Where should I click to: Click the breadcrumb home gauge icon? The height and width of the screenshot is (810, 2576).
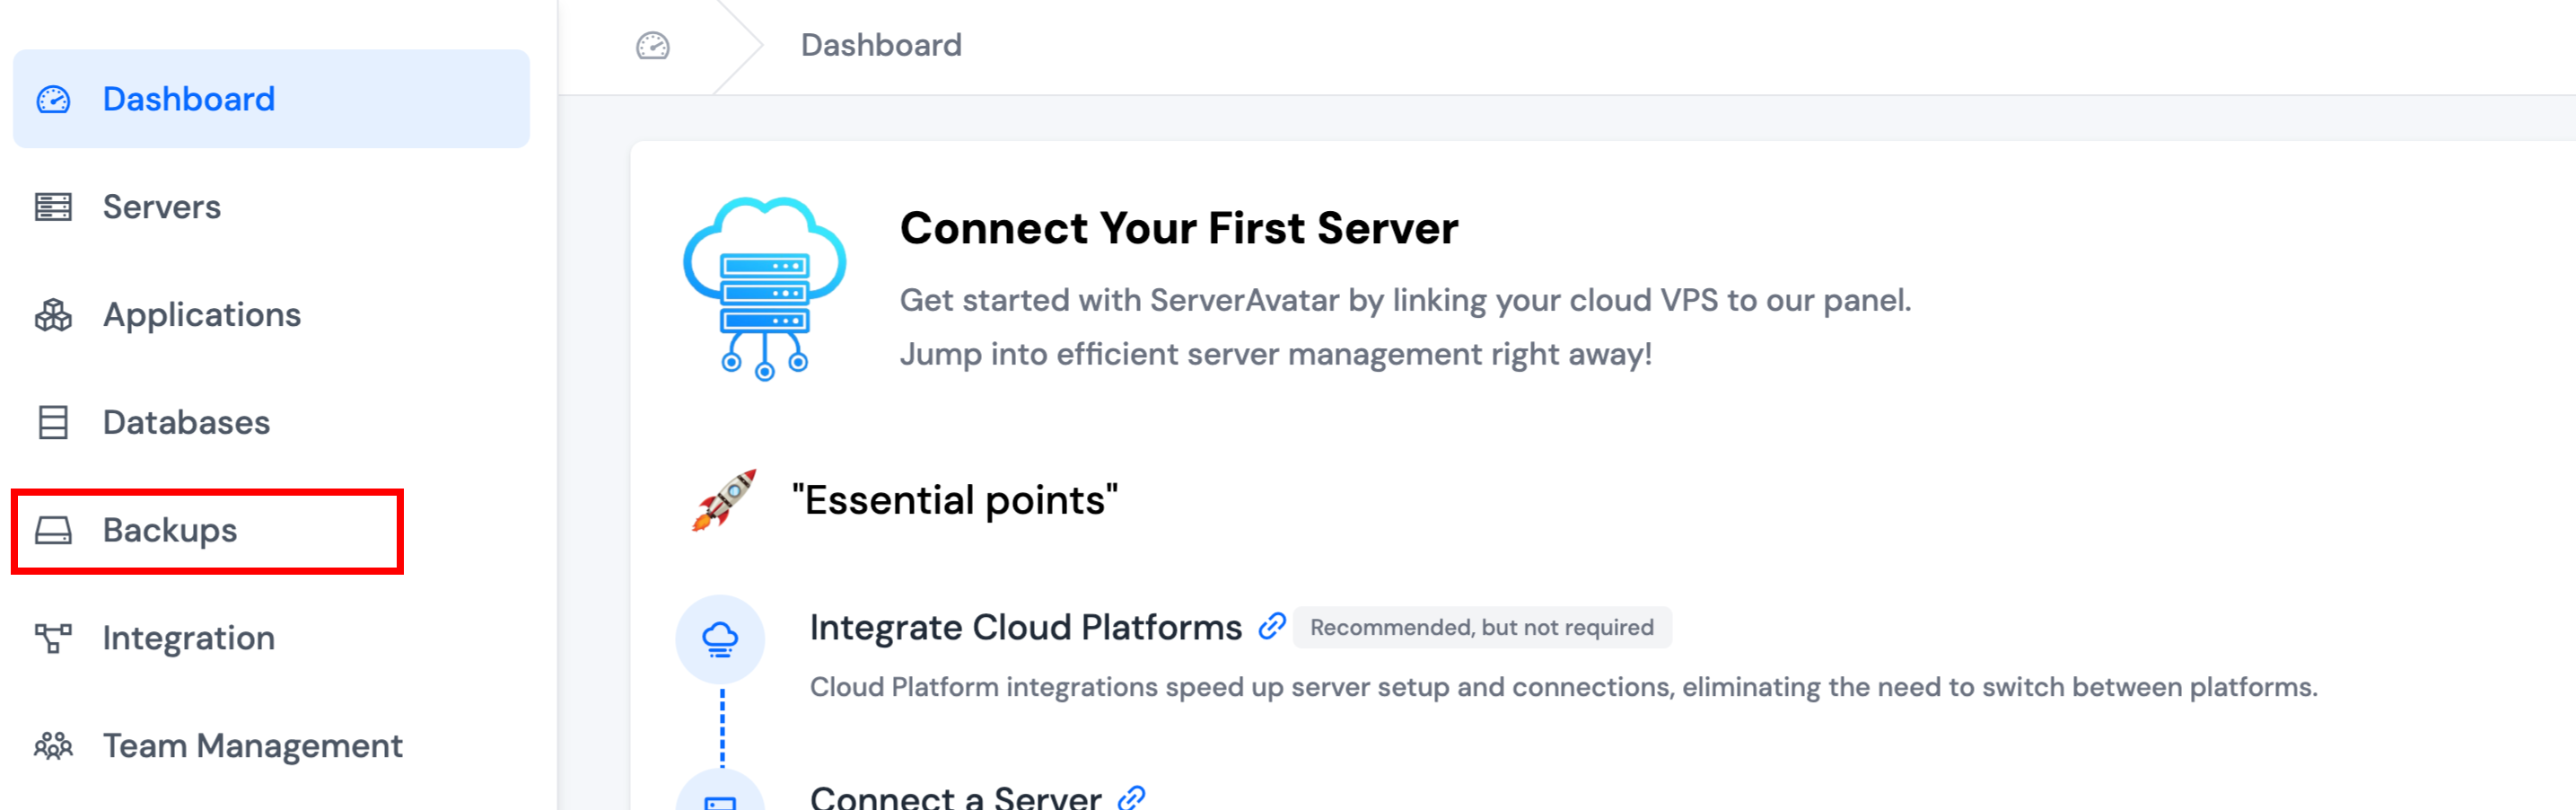pos(653,46)
